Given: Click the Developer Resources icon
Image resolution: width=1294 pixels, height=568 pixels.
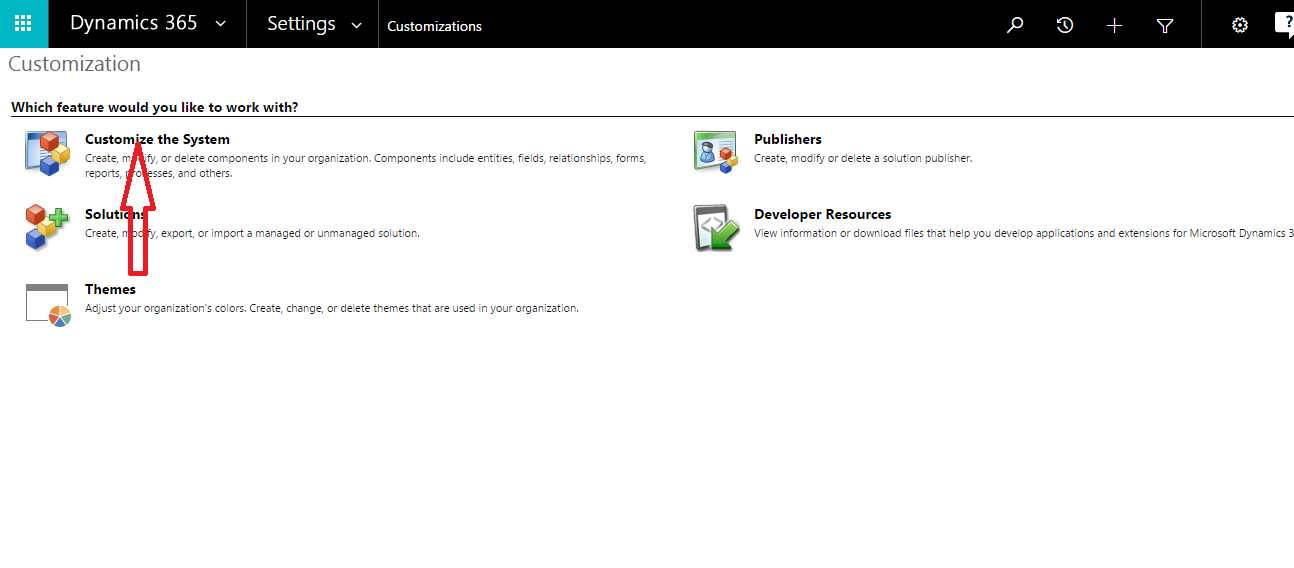Looking at the screenshot, I should click(716, 228).
